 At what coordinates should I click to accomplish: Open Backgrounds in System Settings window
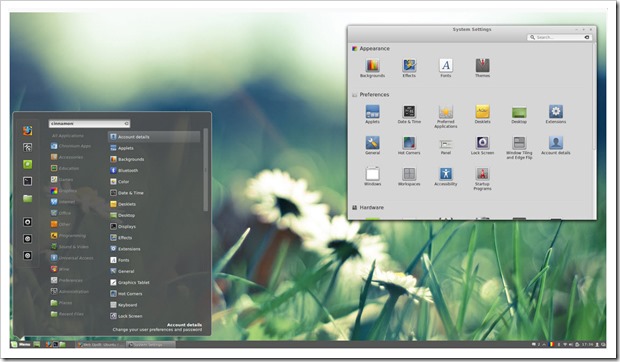click(372, 68)
